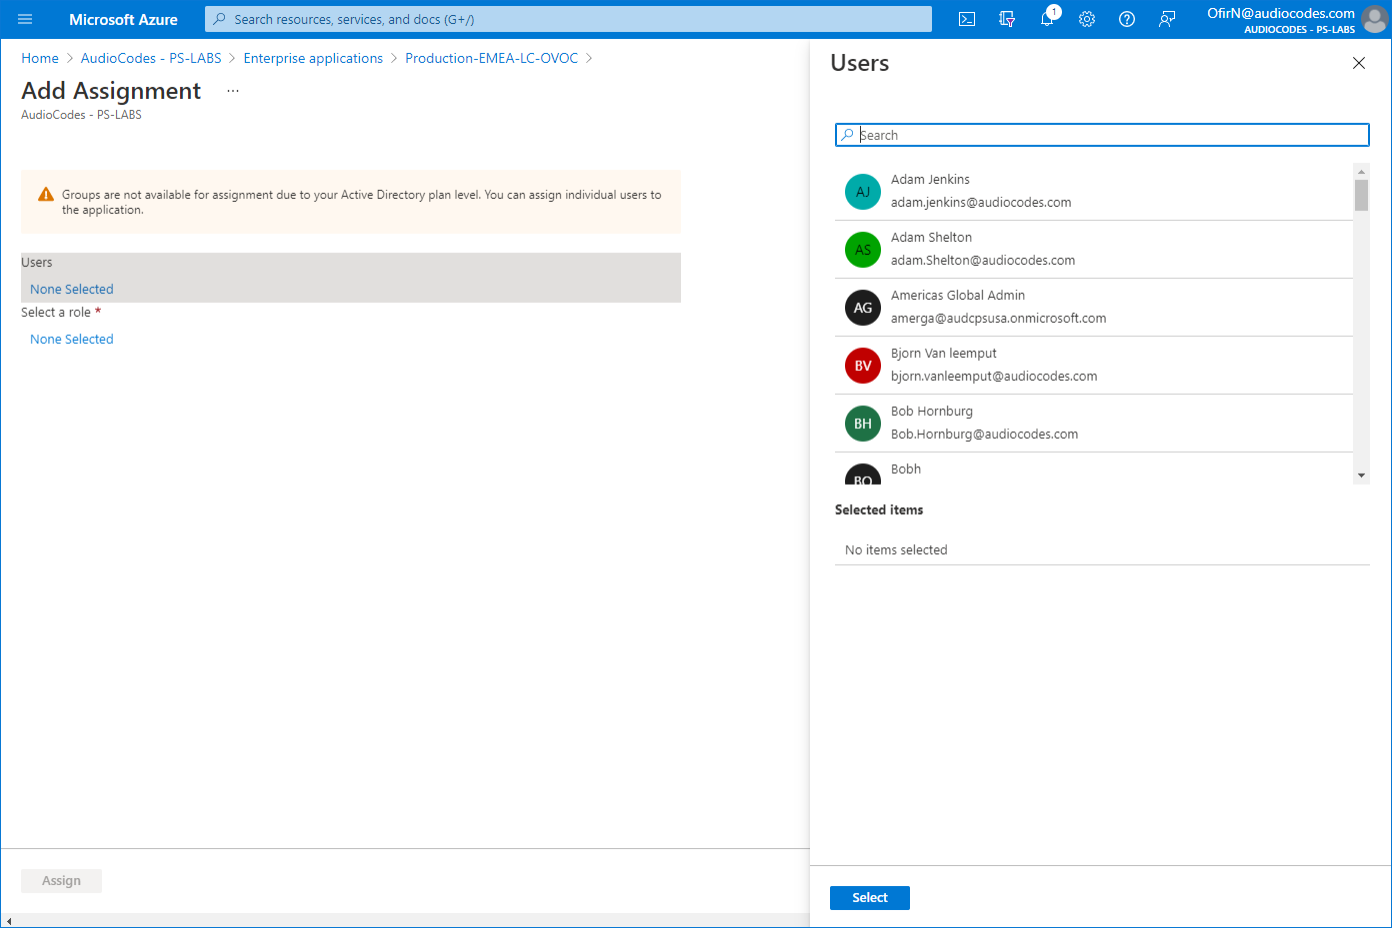Open the Directories and subscriptions filter icon
Image resolution: width=1392 pixels, height=928 pixels.
[1007, 19]
